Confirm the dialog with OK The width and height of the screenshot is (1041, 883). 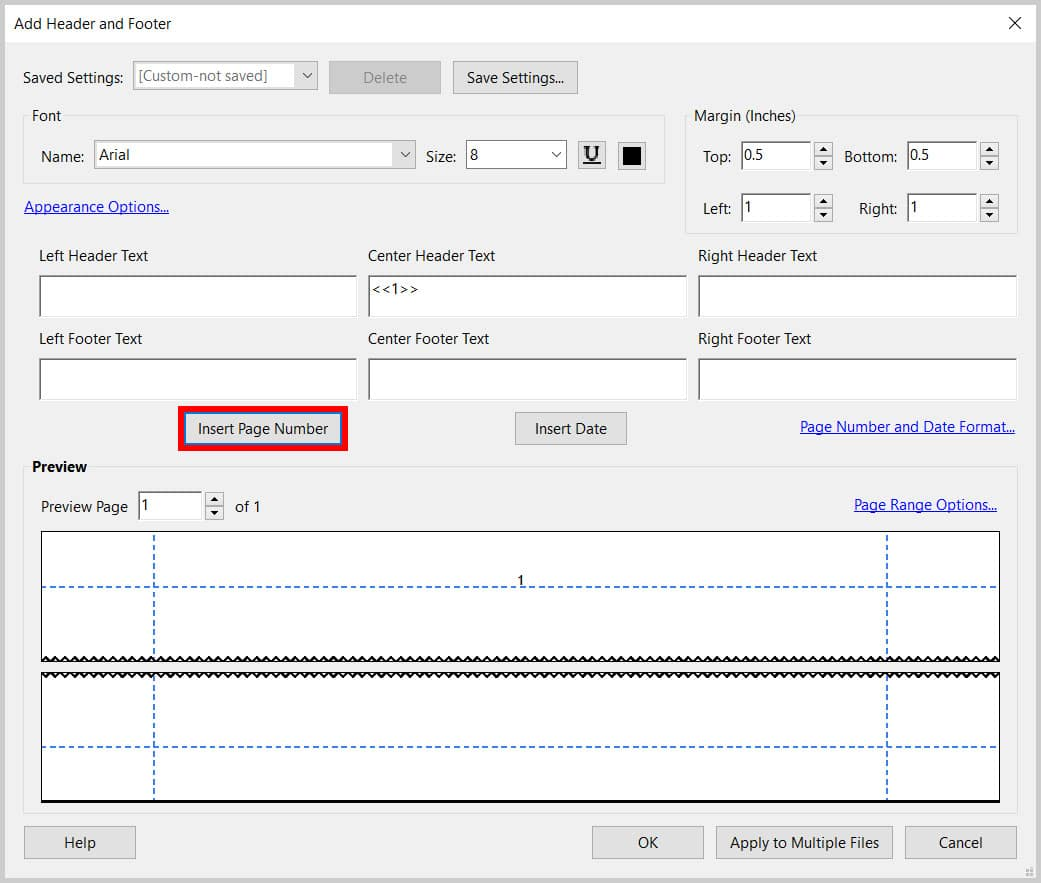647,842
